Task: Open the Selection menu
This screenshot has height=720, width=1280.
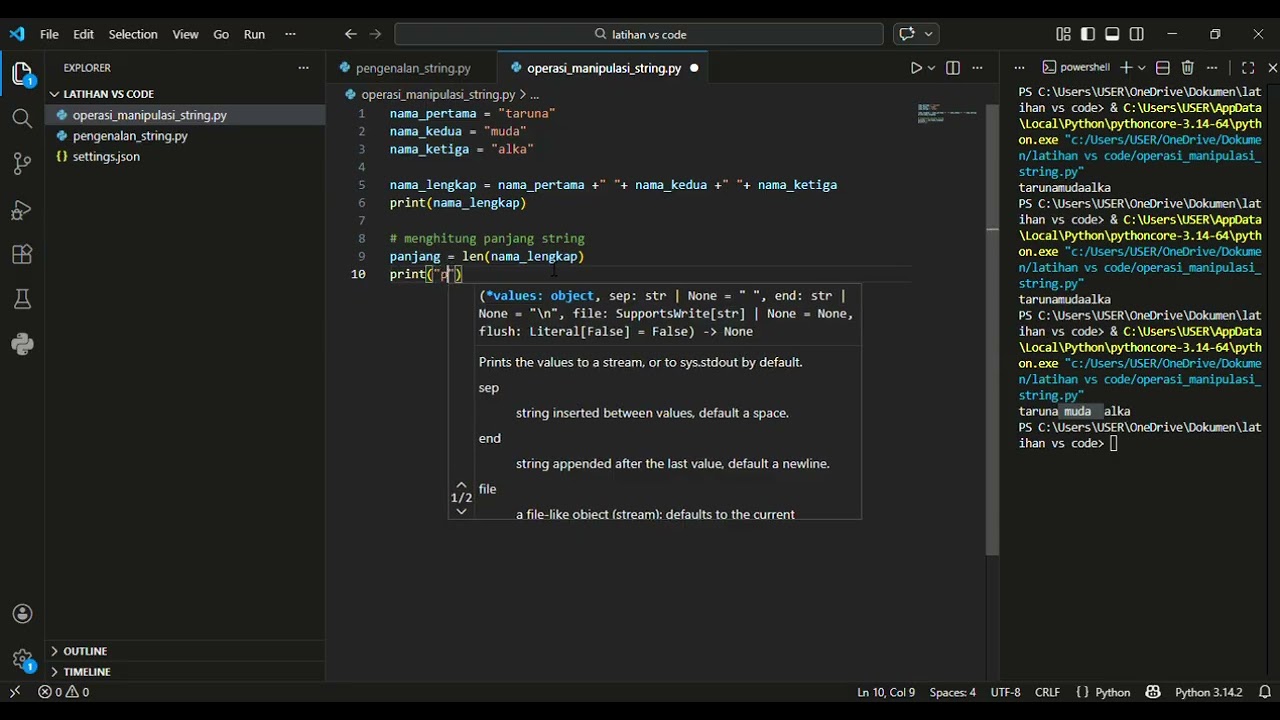Action: [x=133, y=34]
